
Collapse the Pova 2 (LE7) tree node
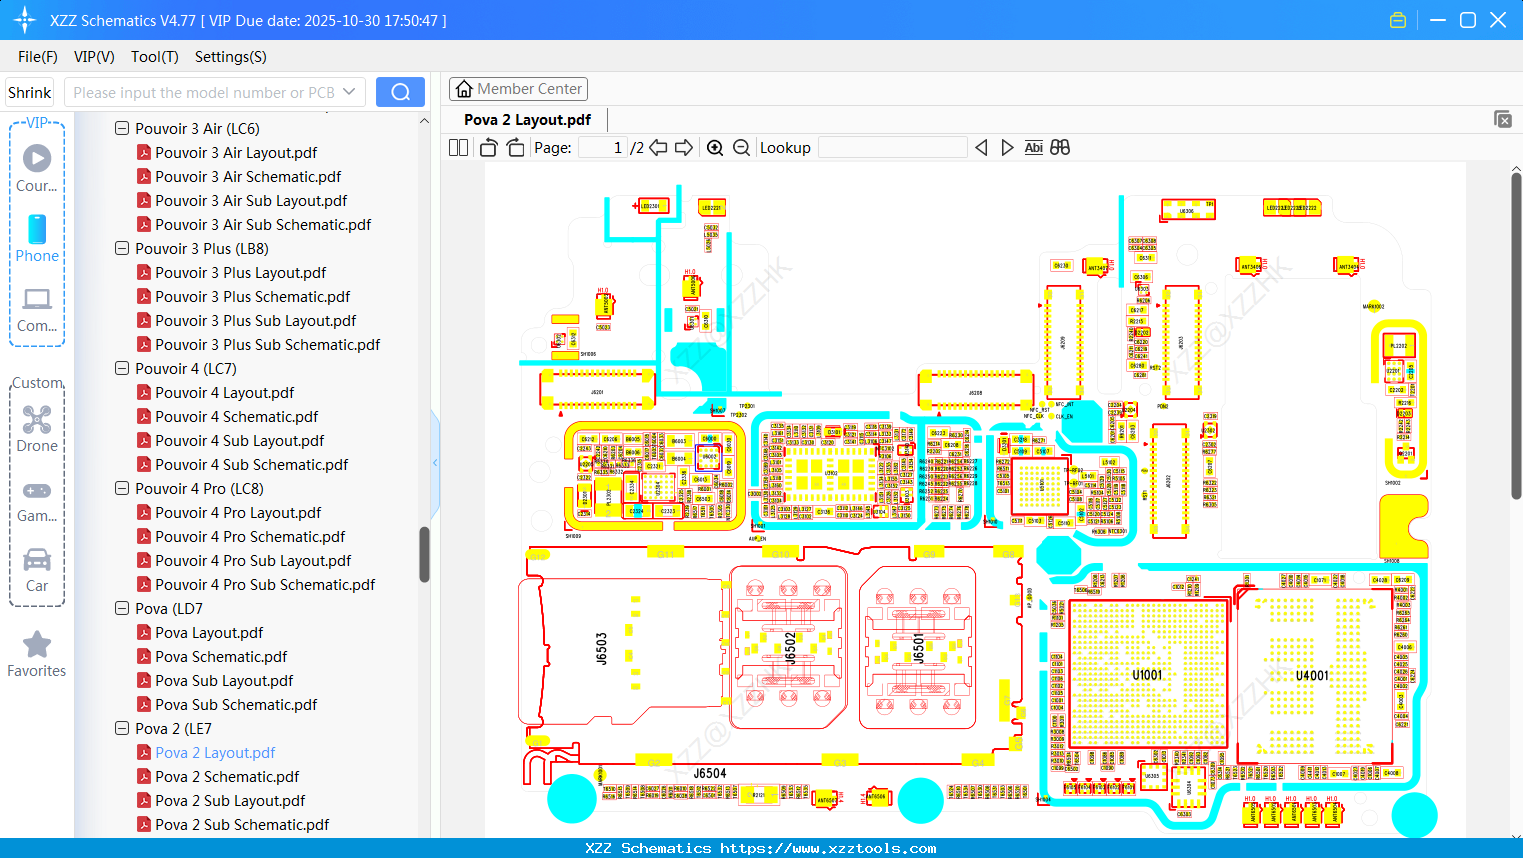click(x=121, y=728)
